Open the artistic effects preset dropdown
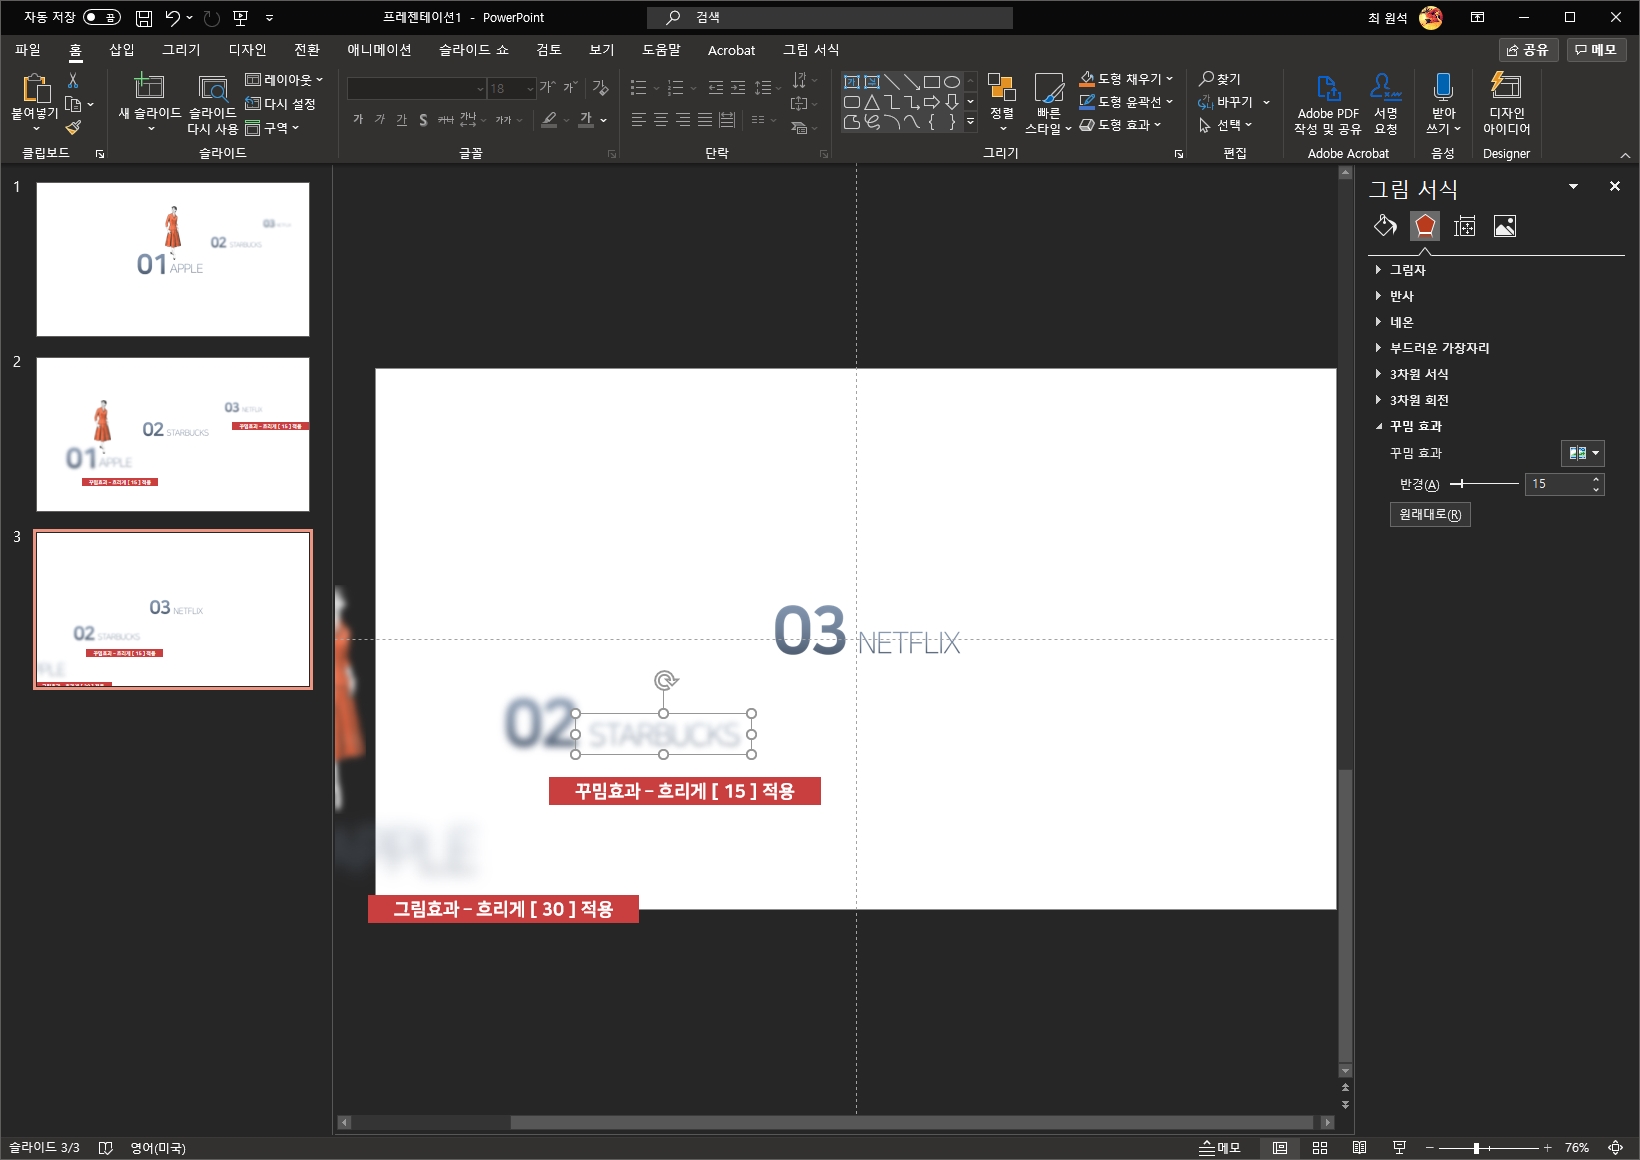 pyautogui.click(x=1582, y=453)
